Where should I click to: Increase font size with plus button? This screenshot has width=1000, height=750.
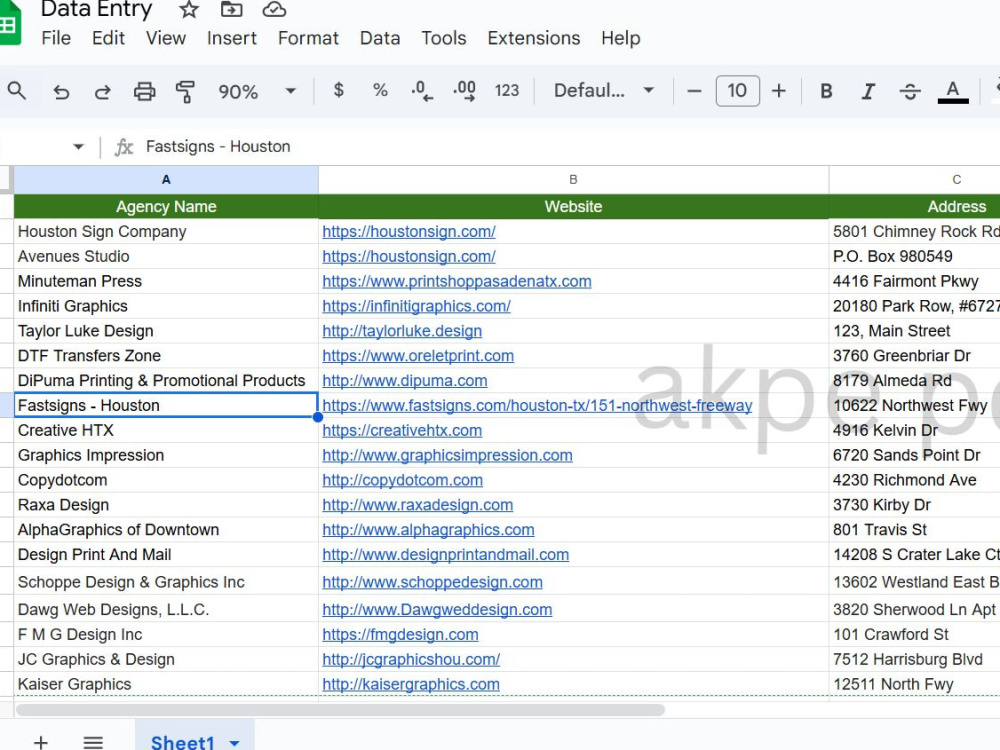click(779, 91)
